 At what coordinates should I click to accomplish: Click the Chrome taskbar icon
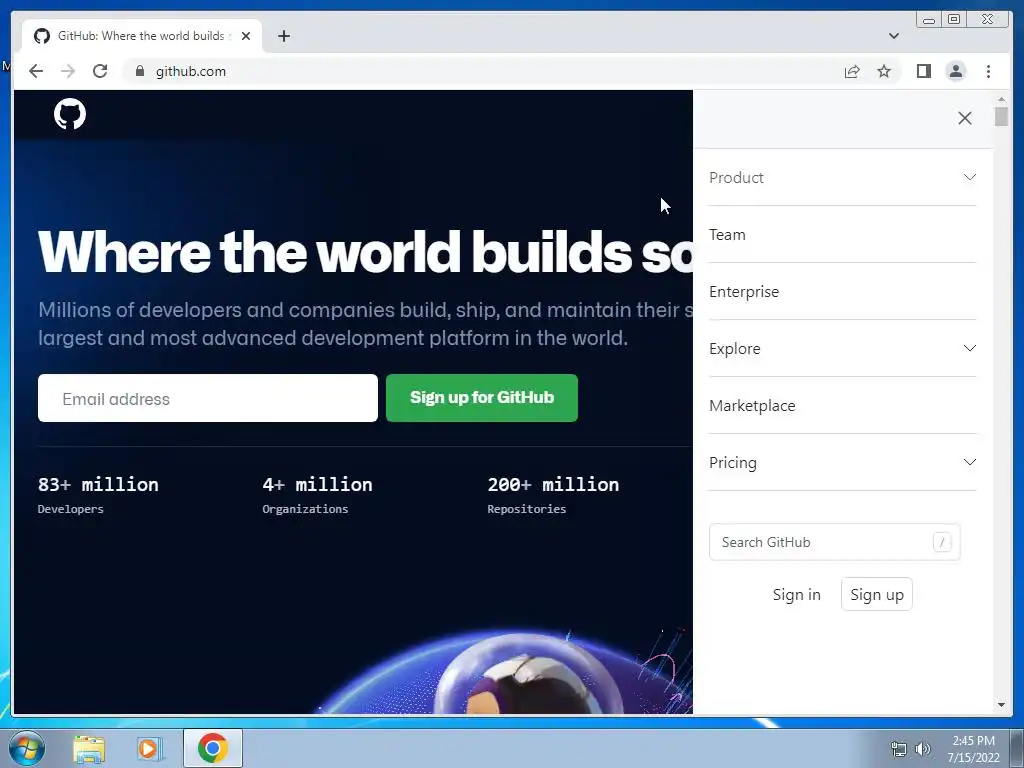[213, 748]
